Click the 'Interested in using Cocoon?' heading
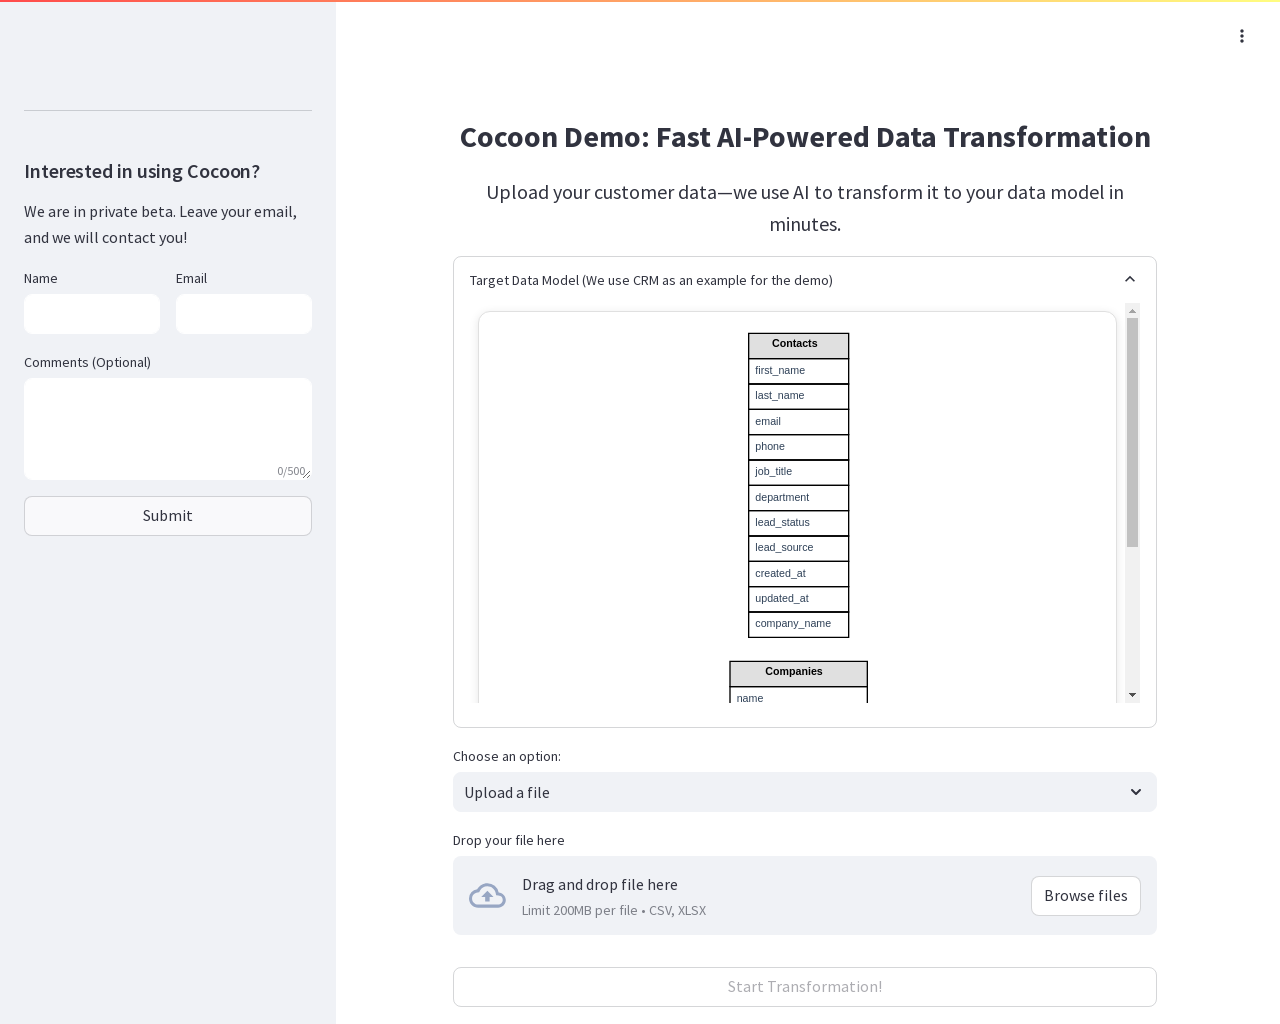The width and height of the screenshot is (1280, 1024). [x=142, y=172]
